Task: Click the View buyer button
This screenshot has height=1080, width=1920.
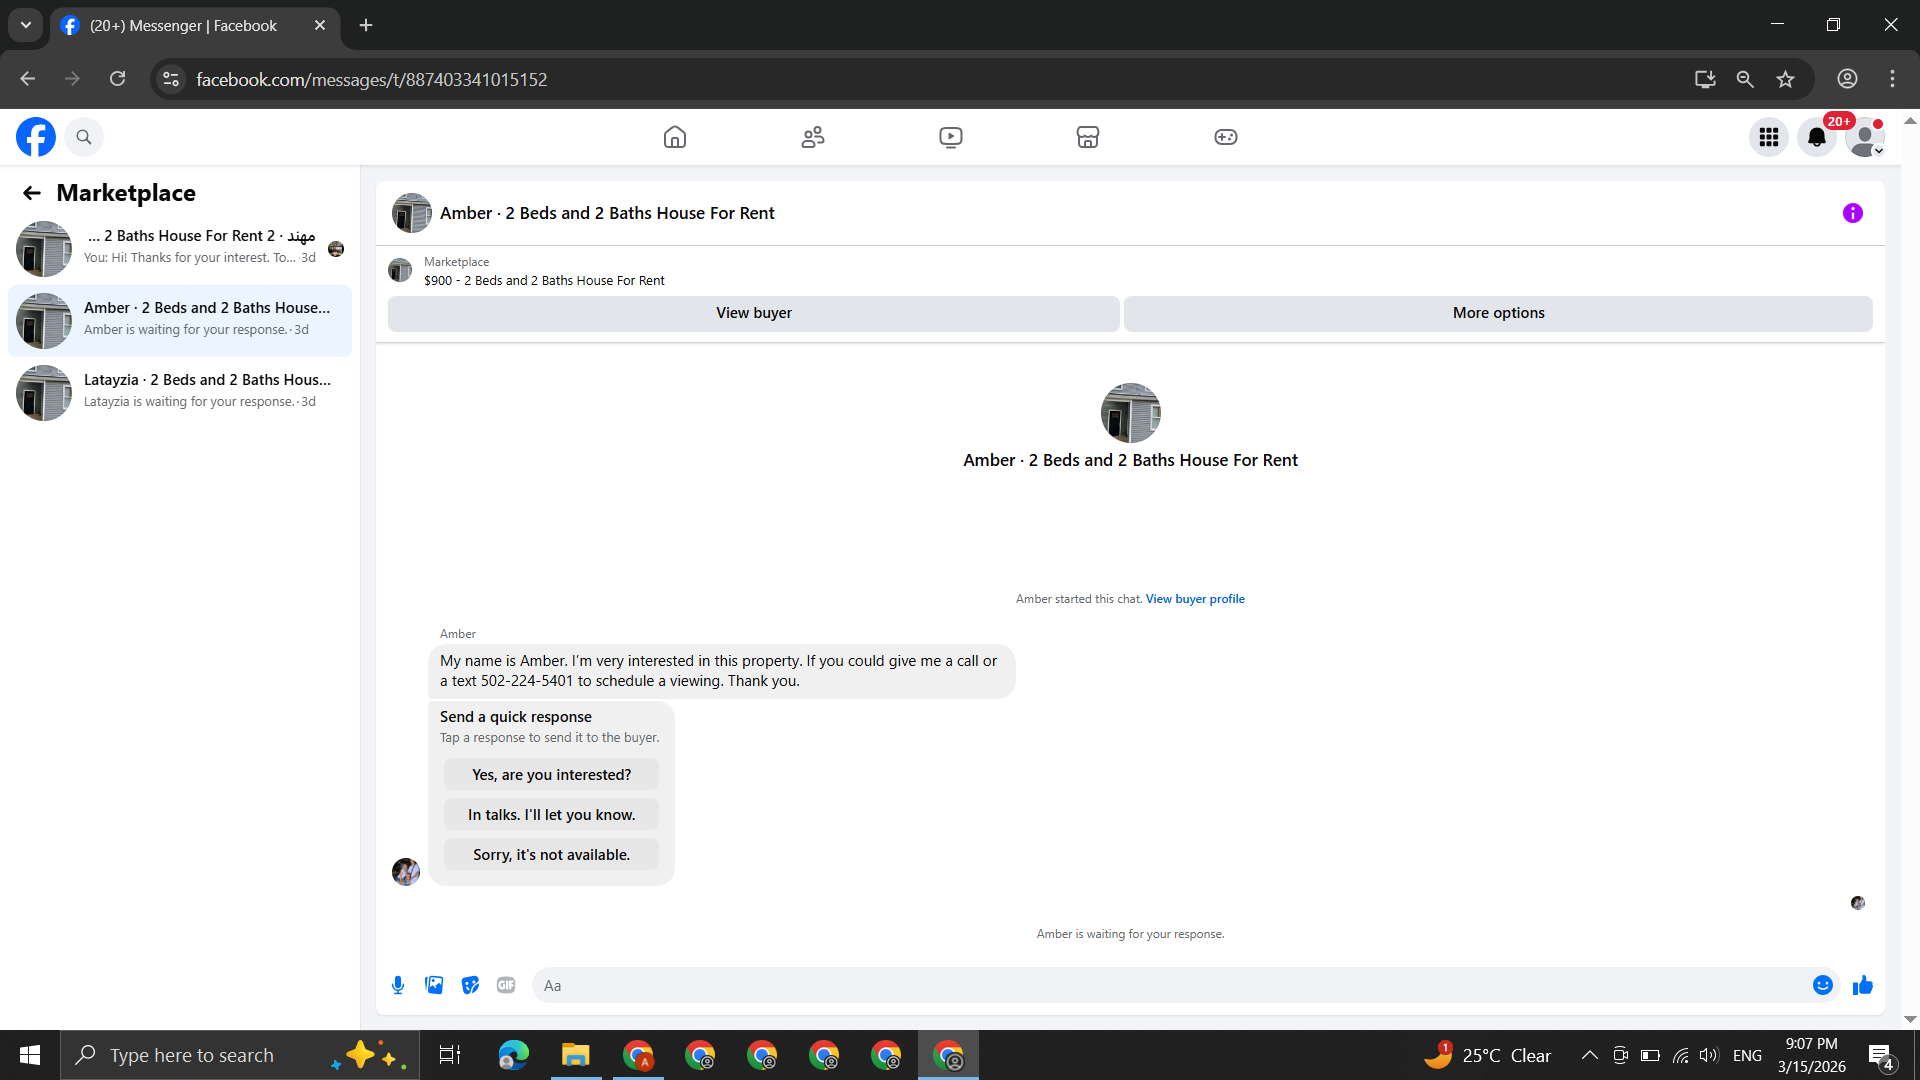Action: coord(754,313)
